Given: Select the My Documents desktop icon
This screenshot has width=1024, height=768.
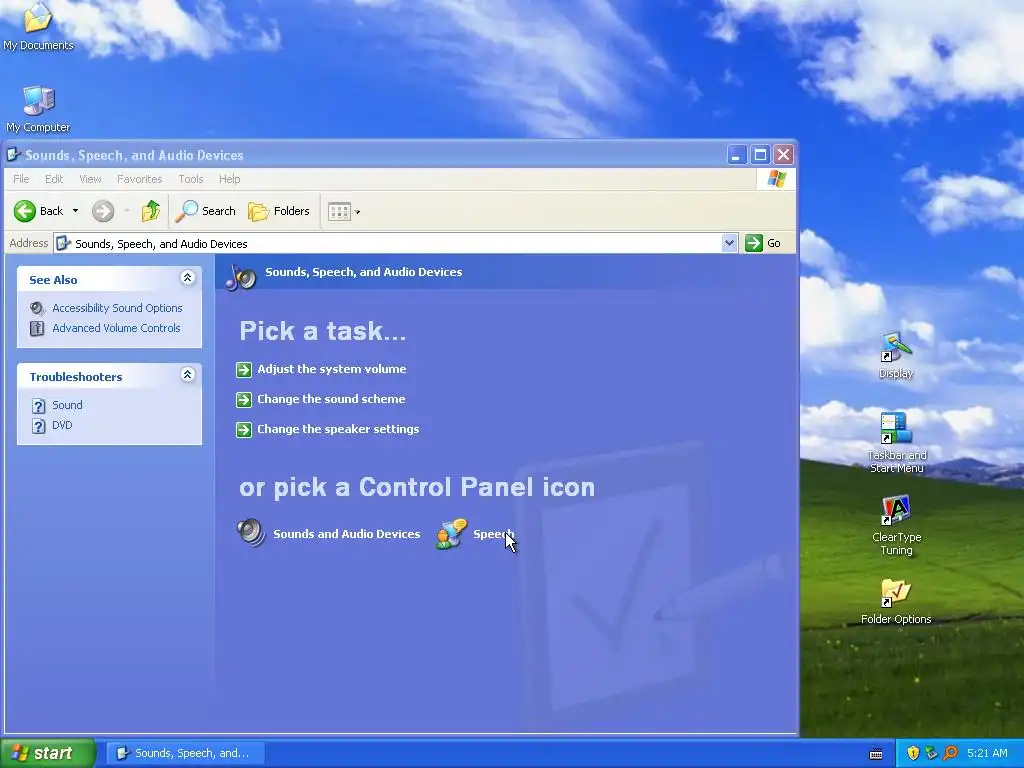Looking at the screenshot, I should point(38,26).
